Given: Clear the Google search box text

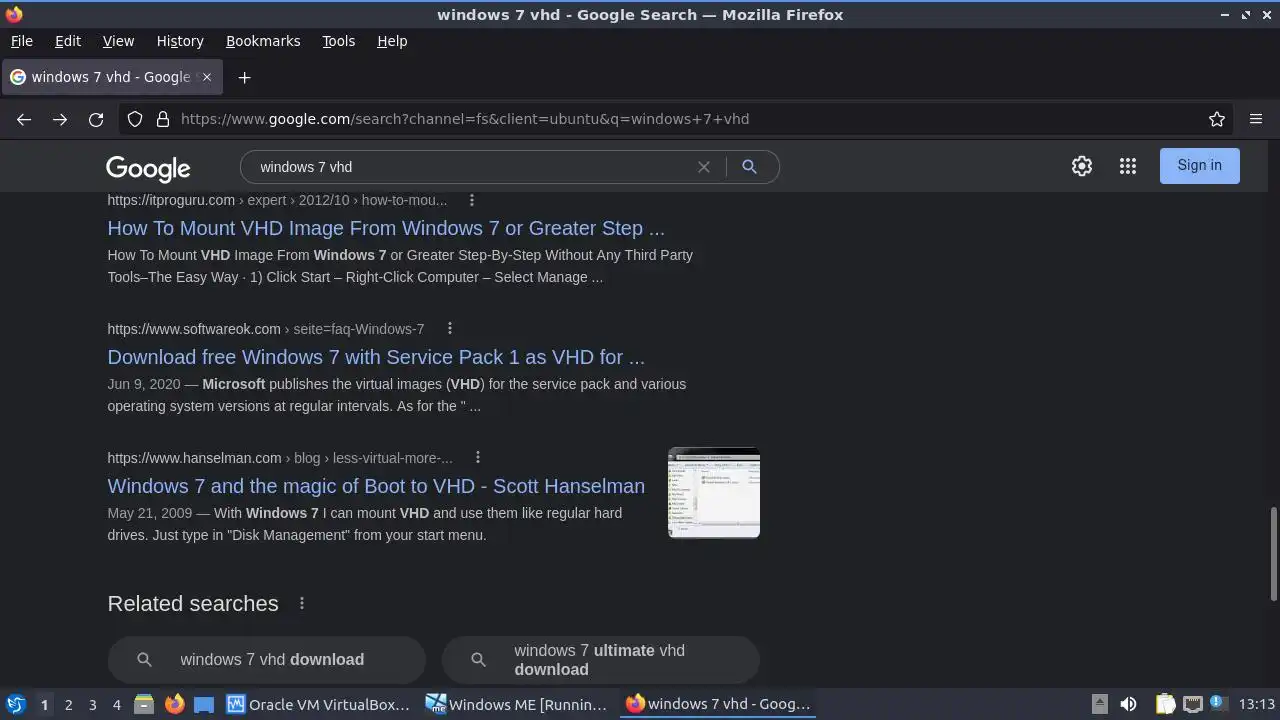Looking at the screenshot, I should 704,167.
